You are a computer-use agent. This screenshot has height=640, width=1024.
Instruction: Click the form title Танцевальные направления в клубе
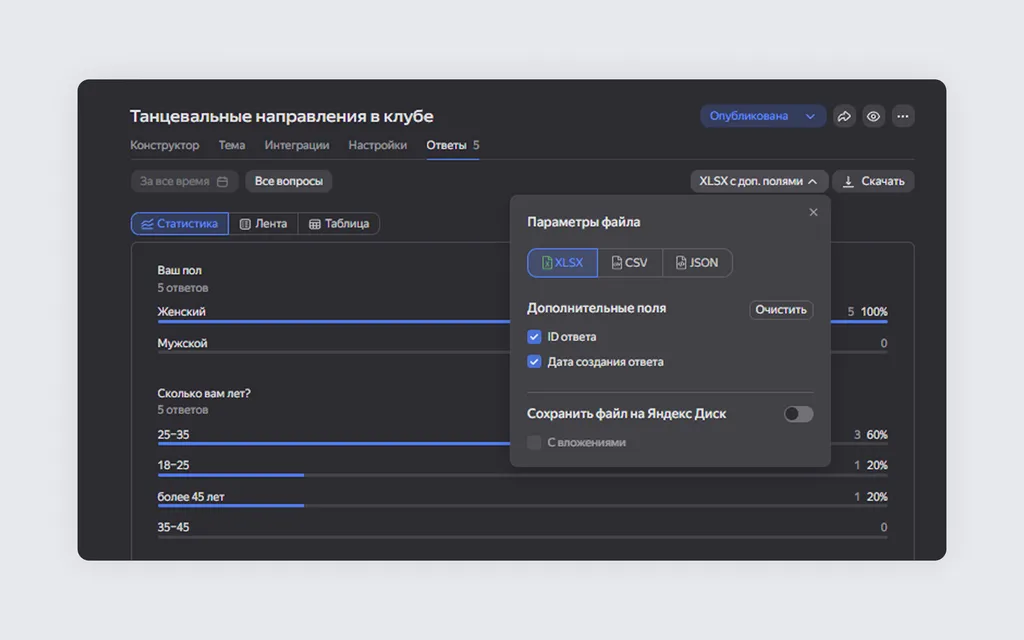tap(281, 116)
